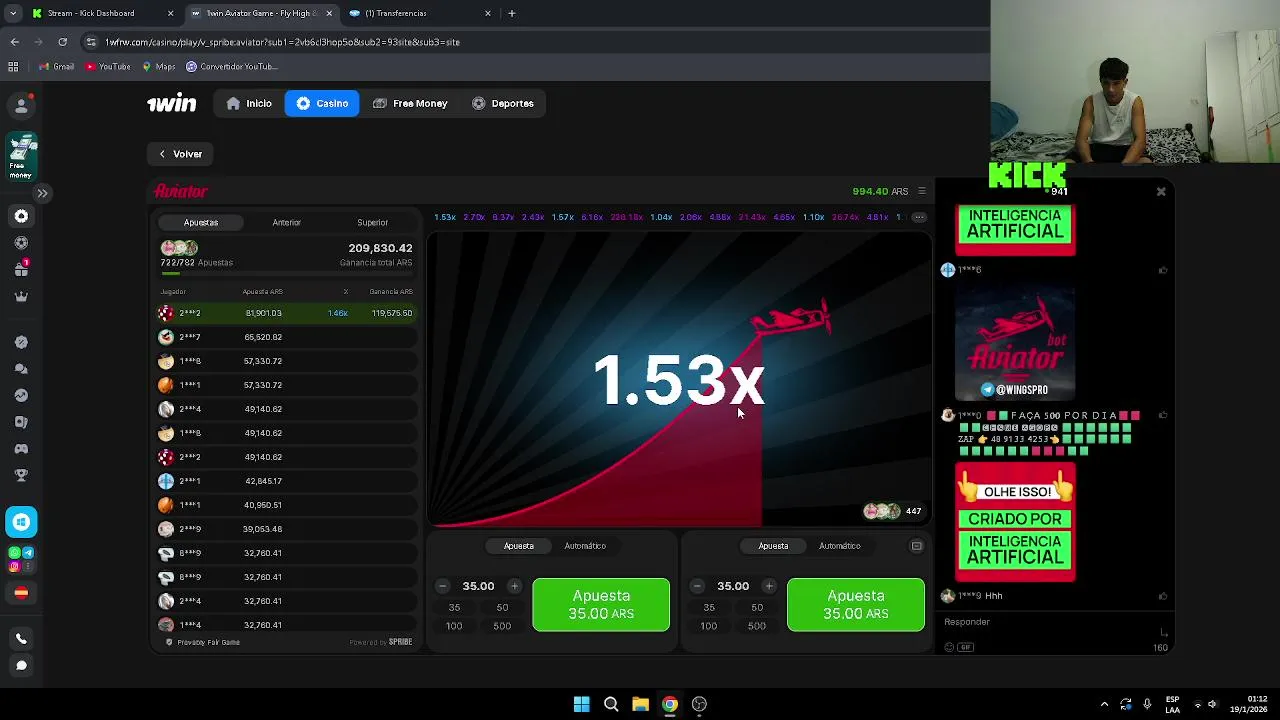Viewport: 1280px width, 720px height.
Task: Open the trophy tournaments icon
Action: pos(21,475)
